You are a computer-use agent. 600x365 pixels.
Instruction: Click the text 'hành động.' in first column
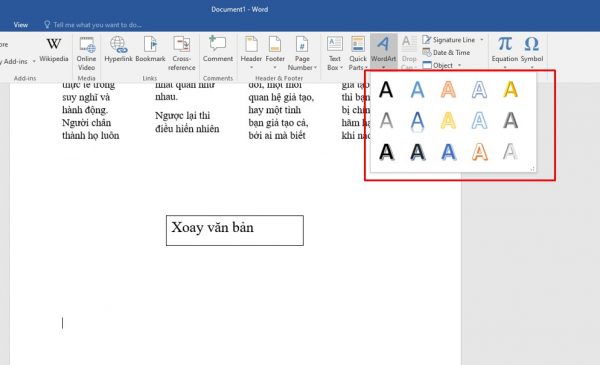pos(85,110)
